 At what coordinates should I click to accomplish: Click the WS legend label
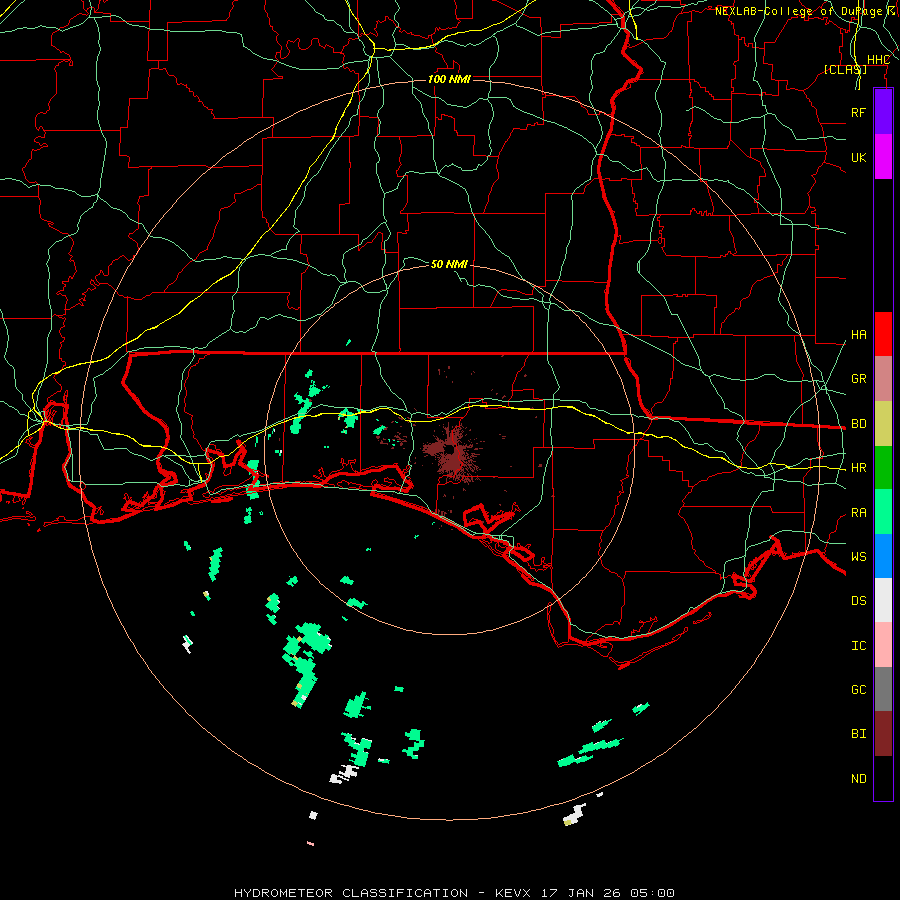tap(858, 557)
